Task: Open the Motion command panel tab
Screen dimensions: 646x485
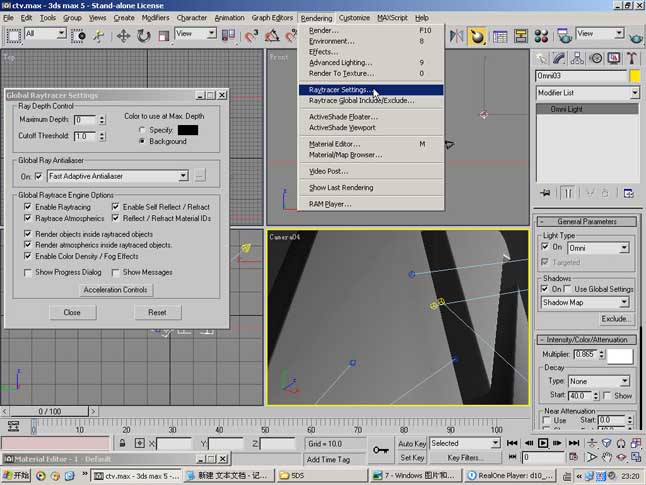Action: point(596,59)
